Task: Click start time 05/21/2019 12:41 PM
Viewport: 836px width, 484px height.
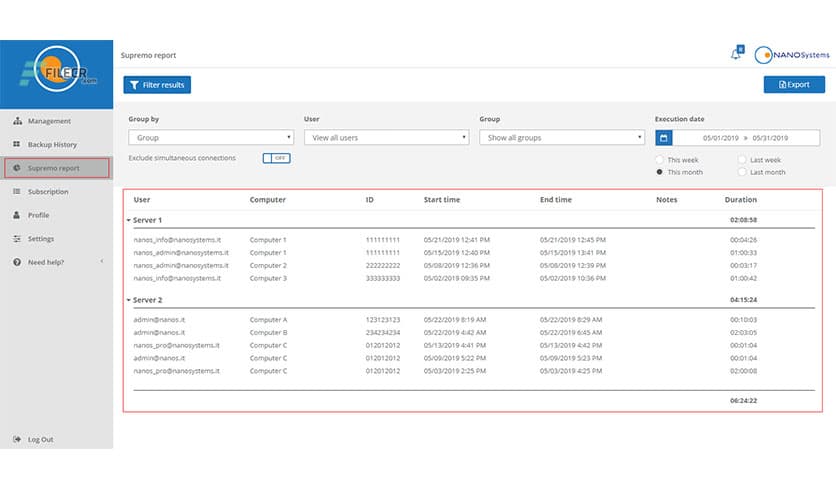Action: (x=456, y=240)
